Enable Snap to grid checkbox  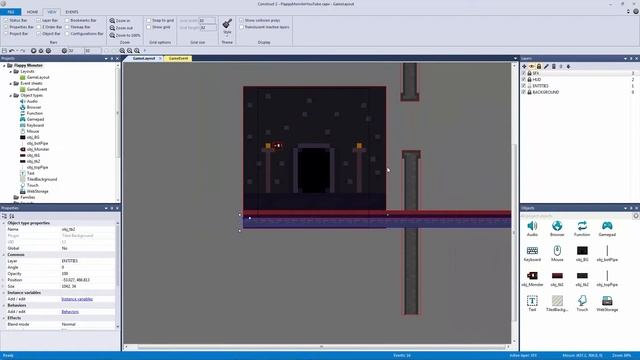pos(149,20)
